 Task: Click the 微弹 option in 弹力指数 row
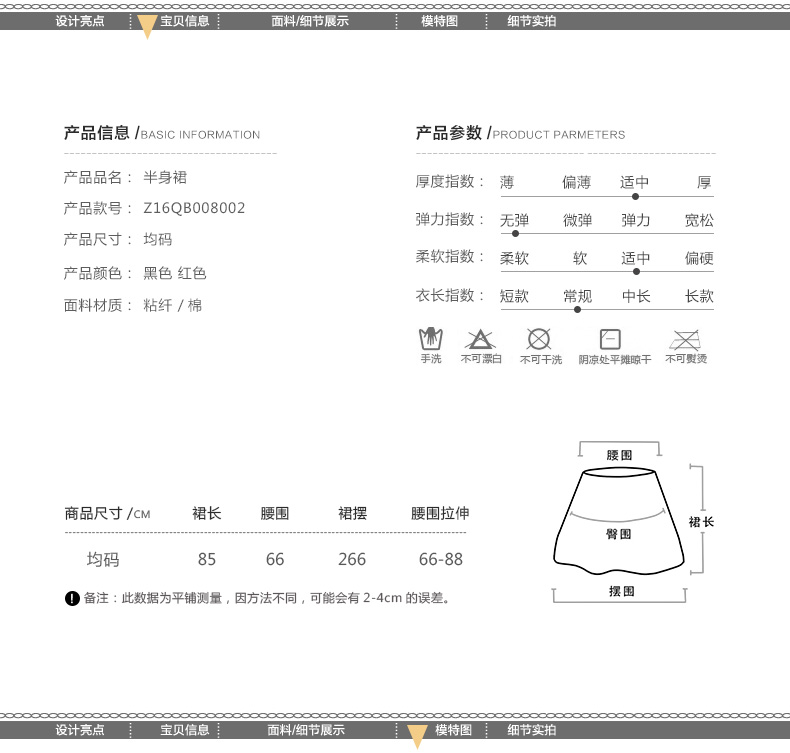tap(577, 220)
